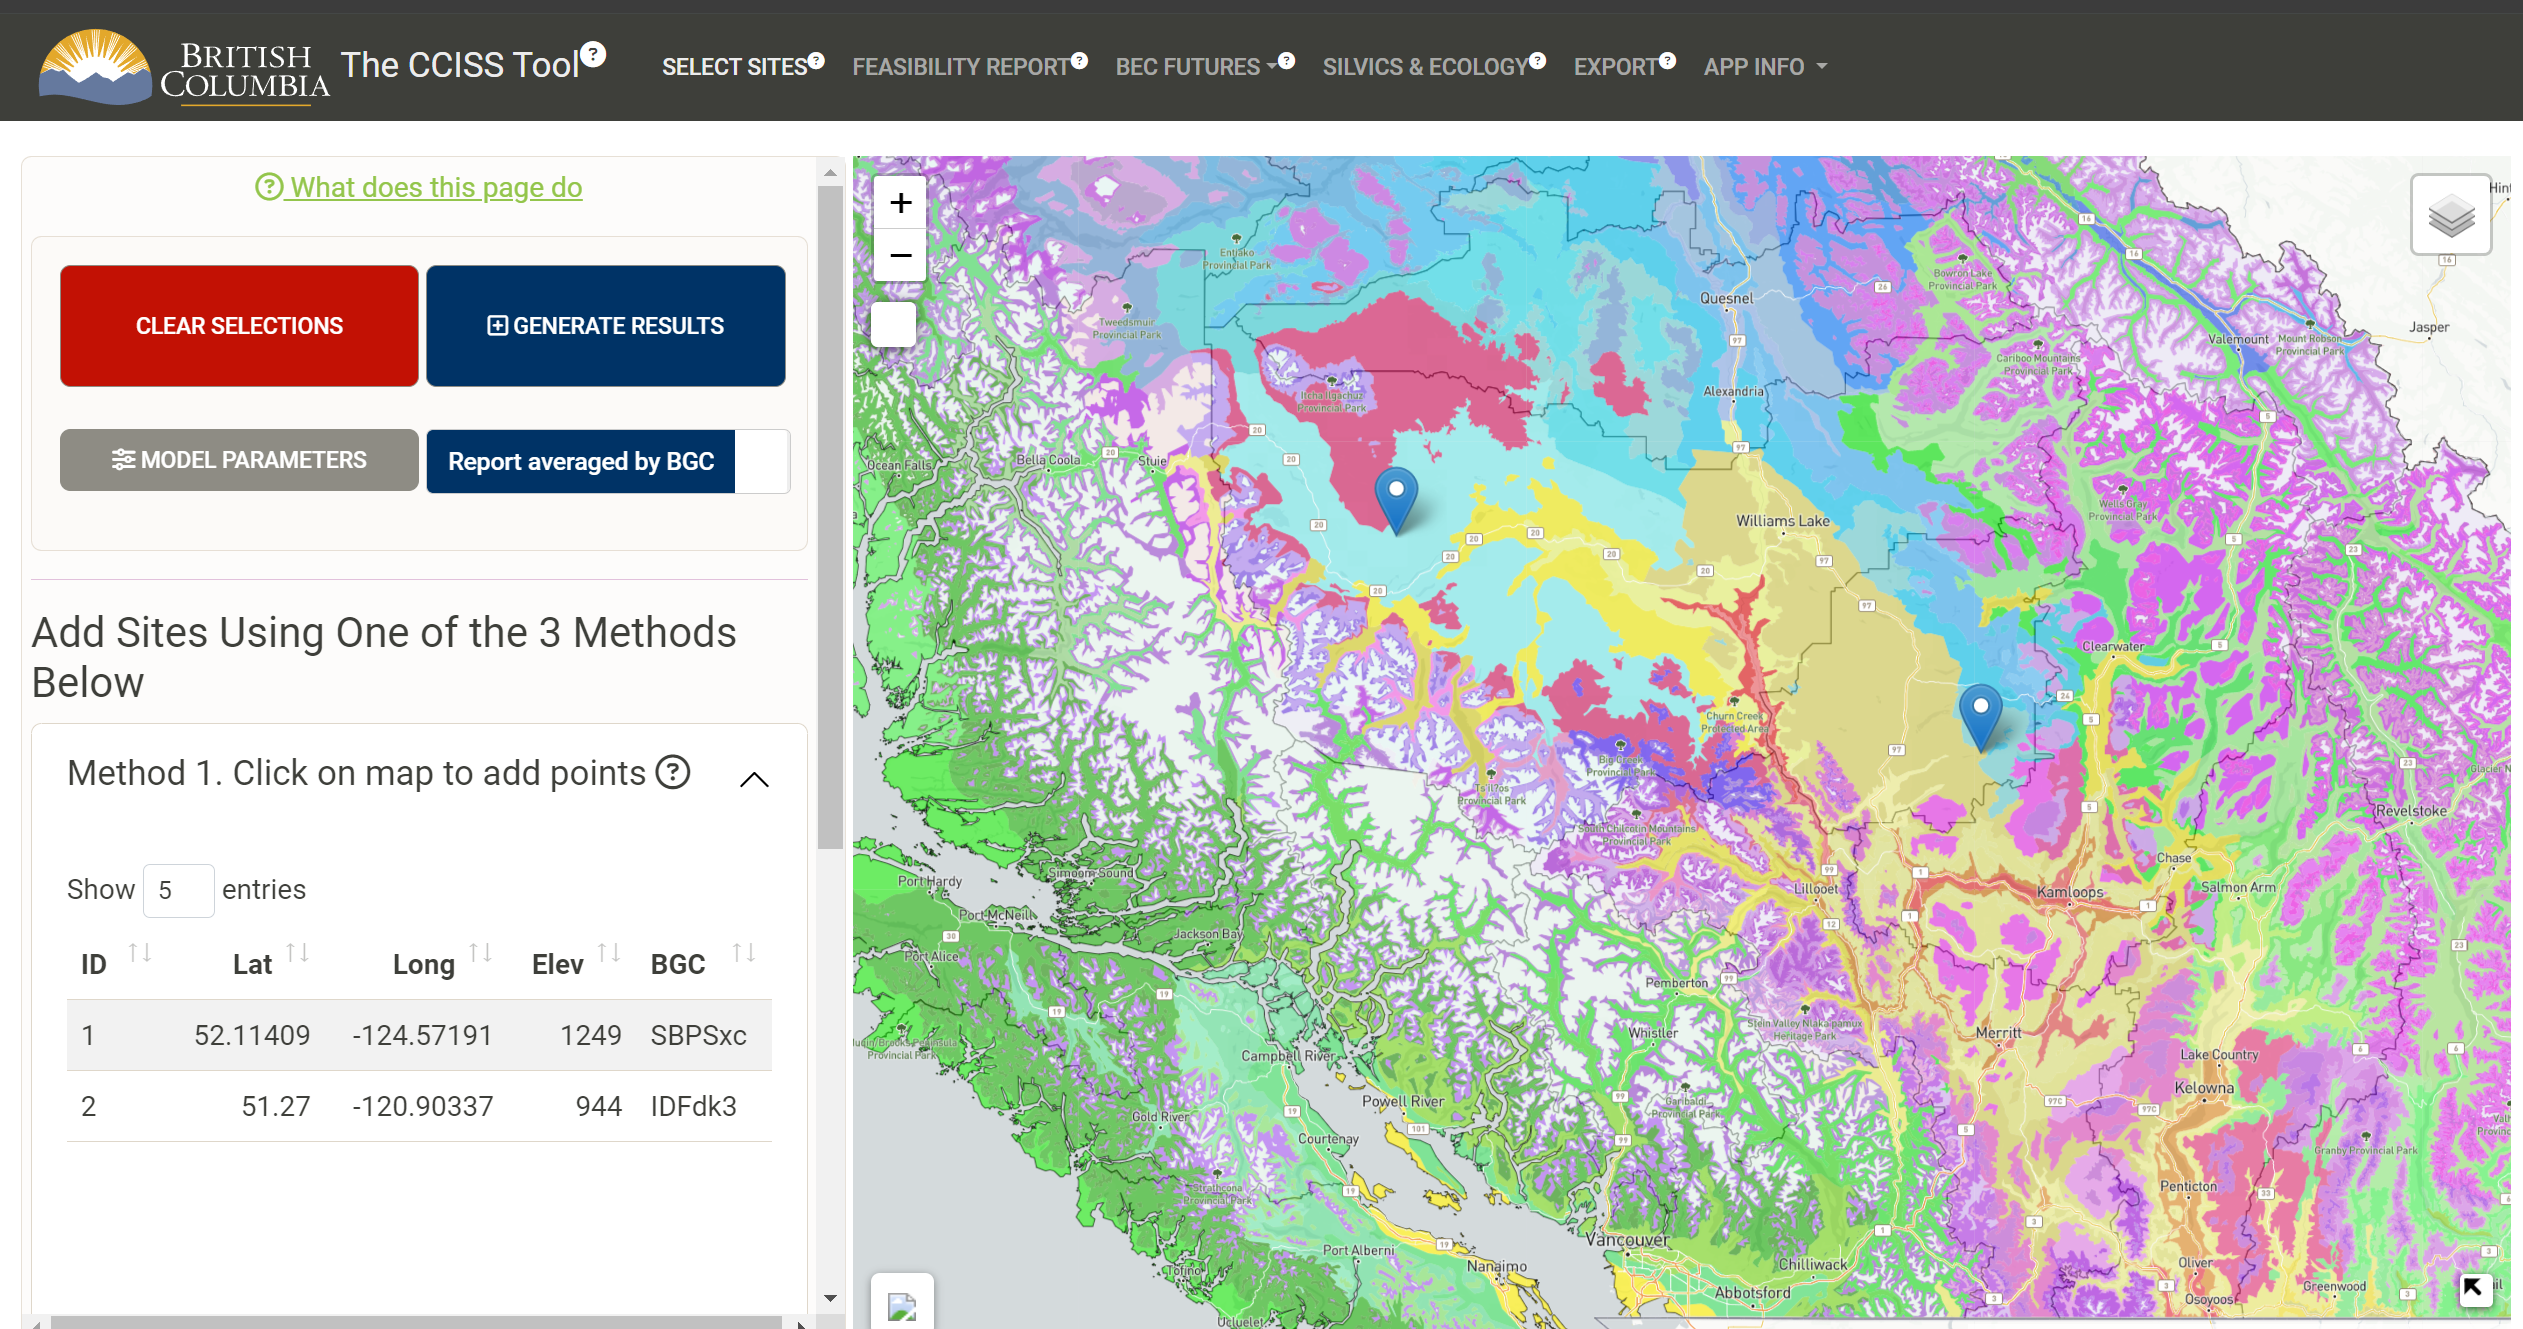This screenshot has height=1329, width=2523.
Task: Click the help icon beside The CCISS Tool
Action: coord(594,54)
